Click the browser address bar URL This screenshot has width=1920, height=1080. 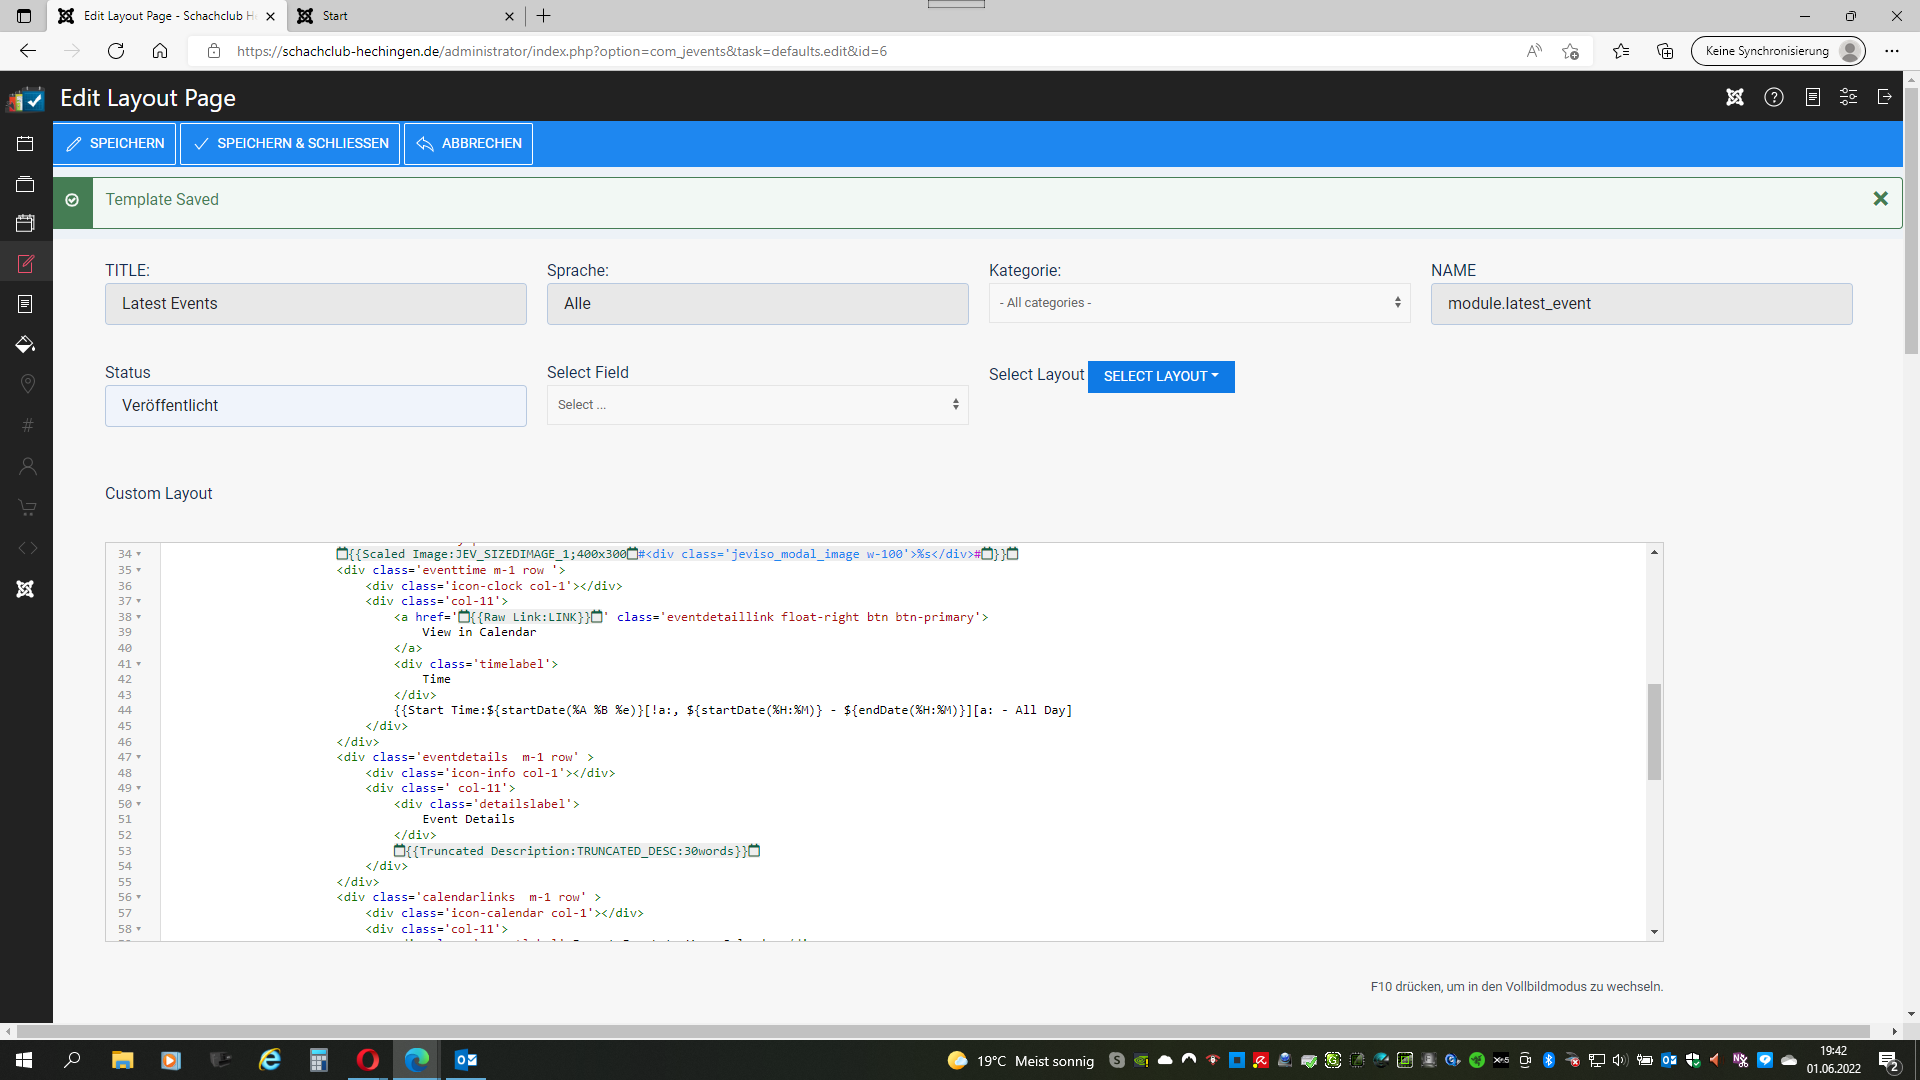click(x=562, y=51)
